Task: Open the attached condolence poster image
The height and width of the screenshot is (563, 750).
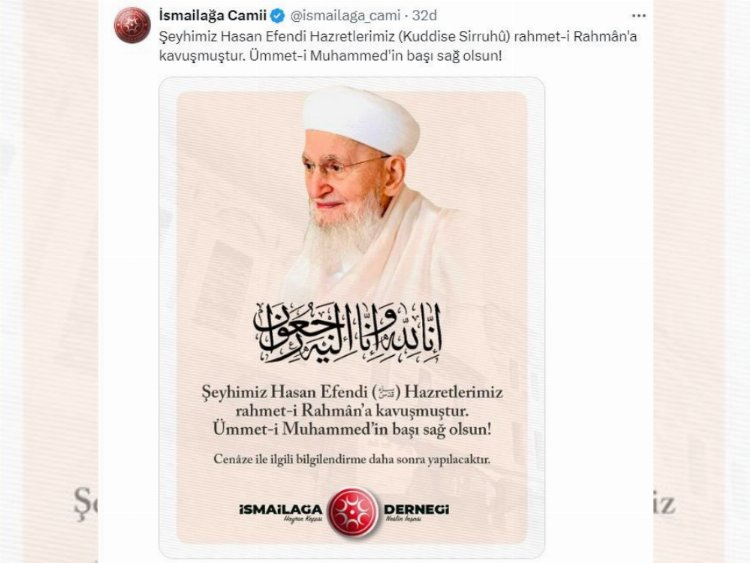Action: tap(352, 318)
